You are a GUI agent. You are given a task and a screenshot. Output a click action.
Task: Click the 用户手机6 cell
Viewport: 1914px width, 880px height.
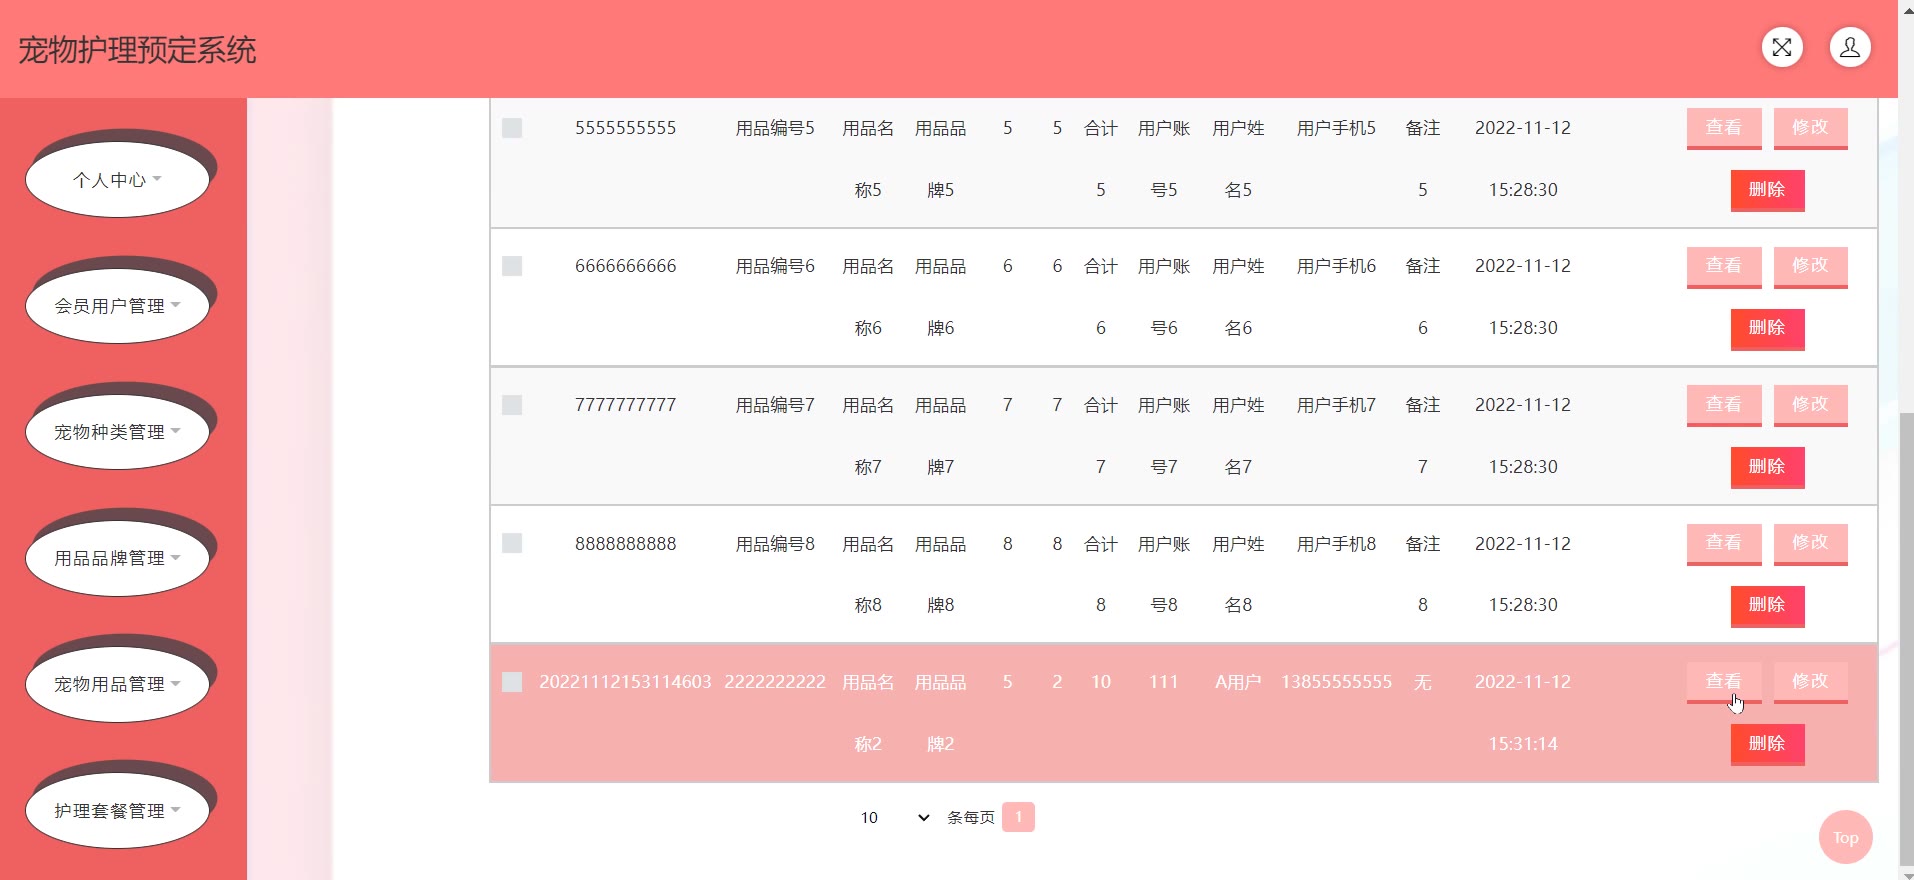click(x=1336, y=266)
